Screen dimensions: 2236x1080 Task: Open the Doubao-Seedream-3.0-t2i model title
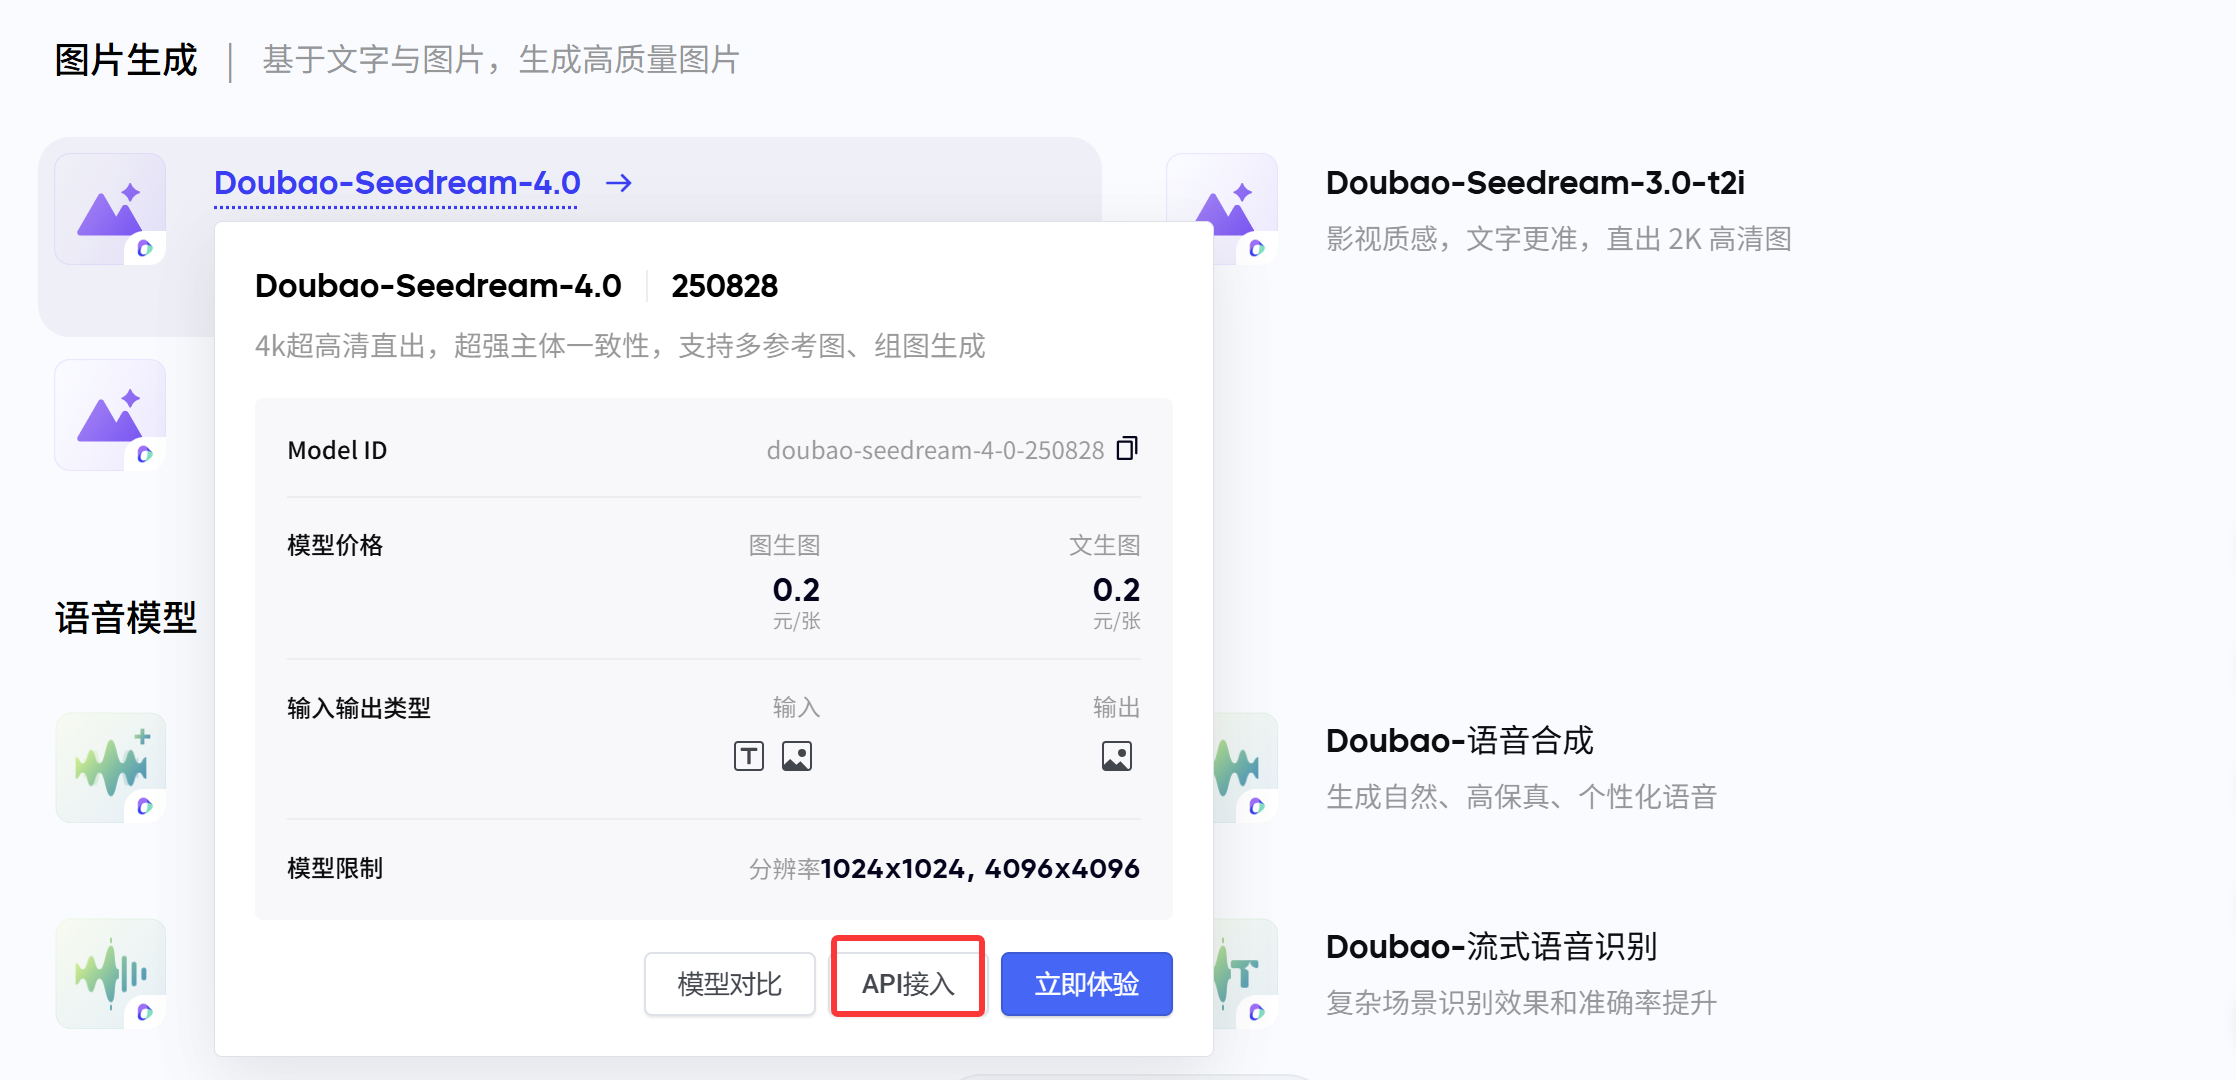tap(1535, 183)
